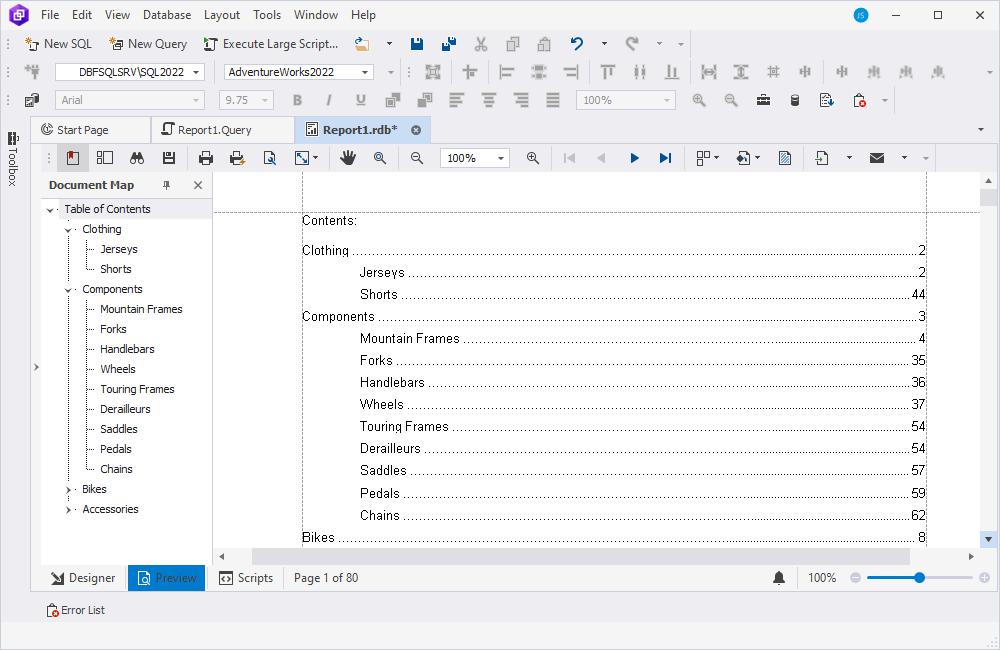The image size is (1000, 650).
Task: Go to the next page arrow
Action: (x=634, y=158)
